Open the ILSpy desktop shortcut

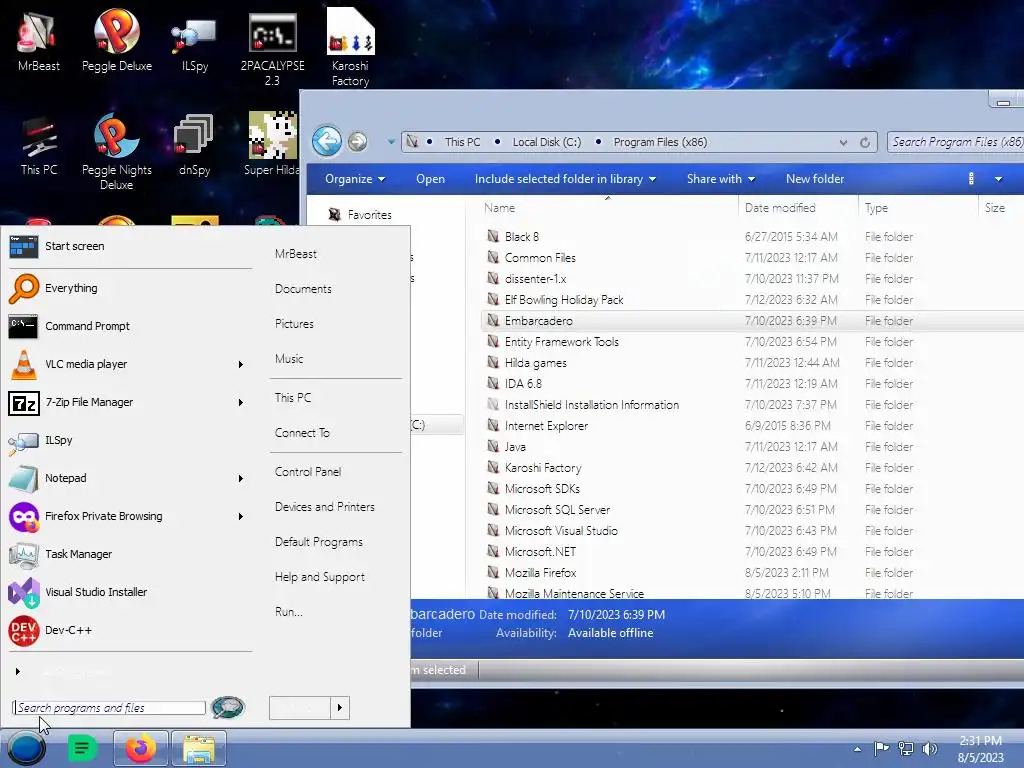coord(195,40)
